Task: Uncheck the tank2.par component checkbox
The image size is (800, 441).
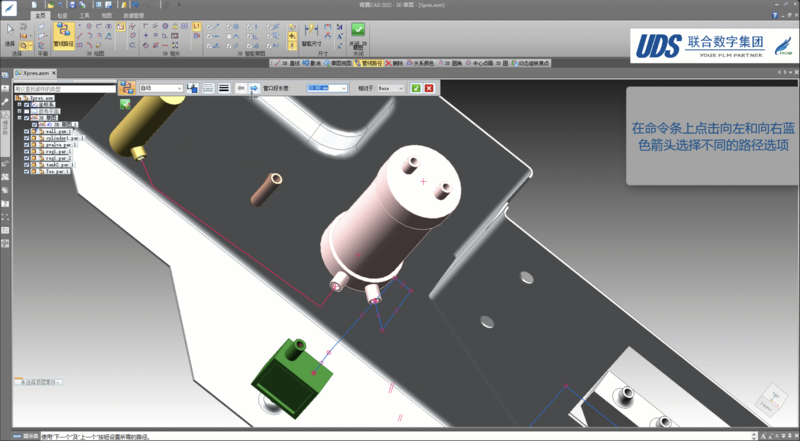Action: coord(27,164)
